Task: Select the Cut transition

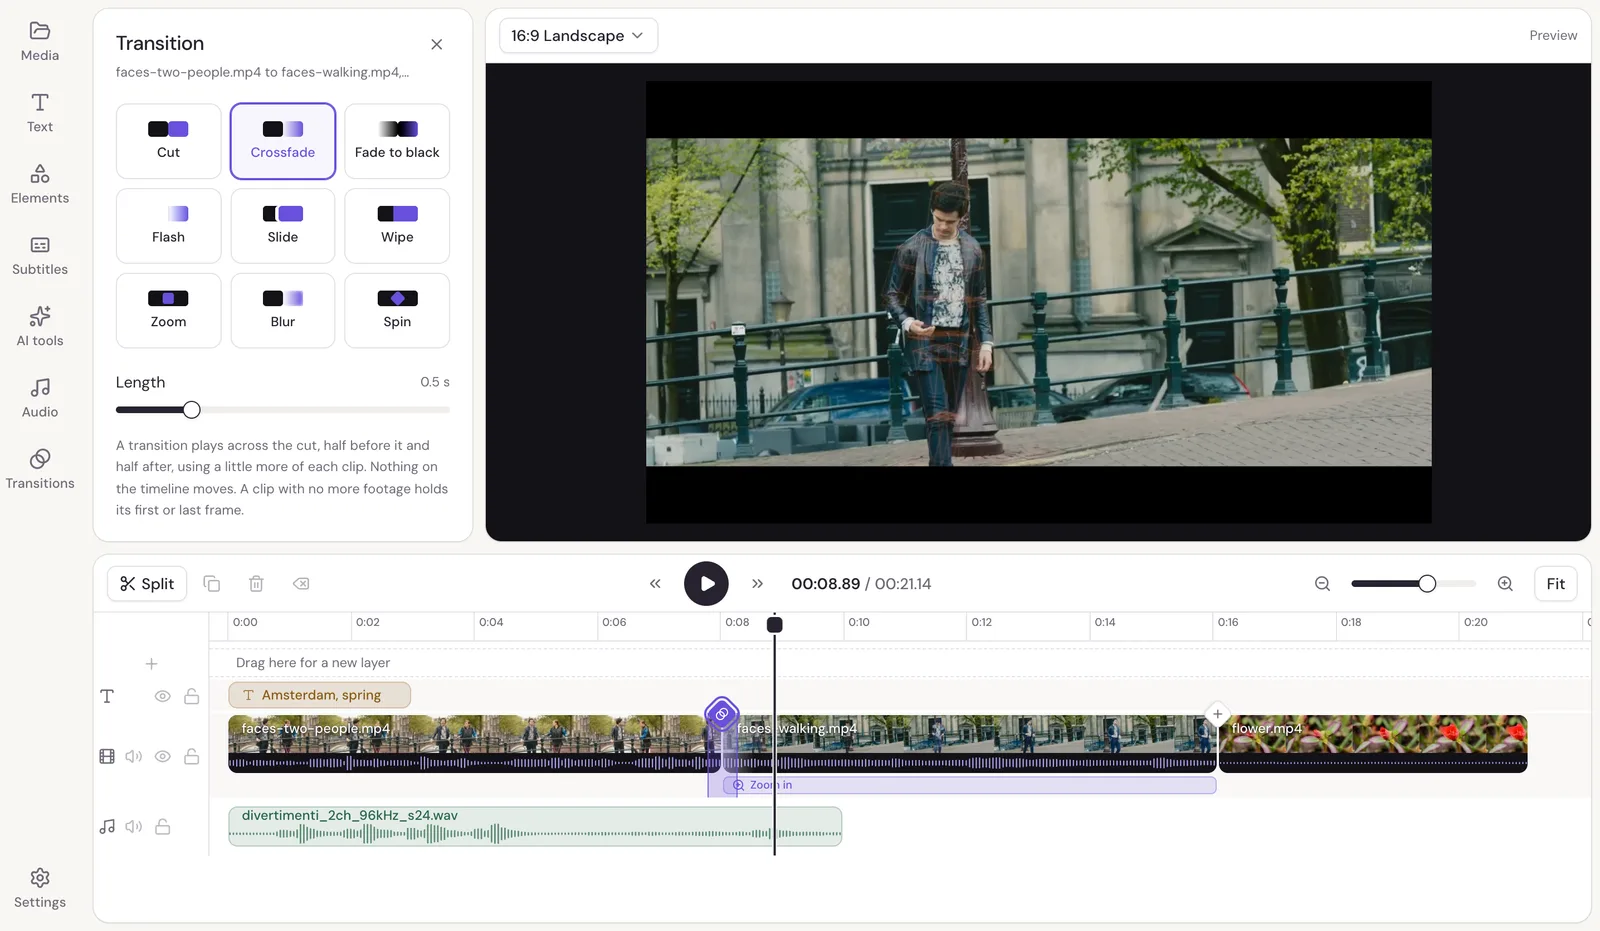Action: (168, 141)
